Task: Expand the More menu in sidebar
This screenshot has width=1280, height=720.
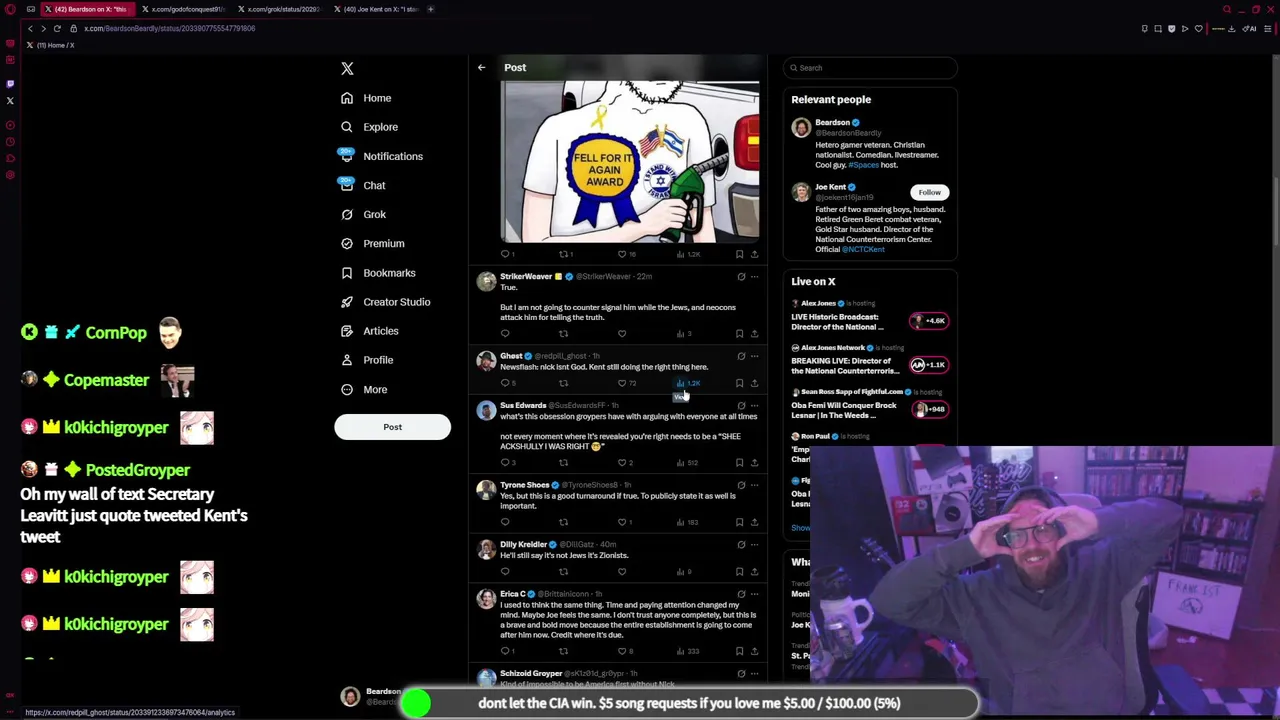Action: point(363,389)
